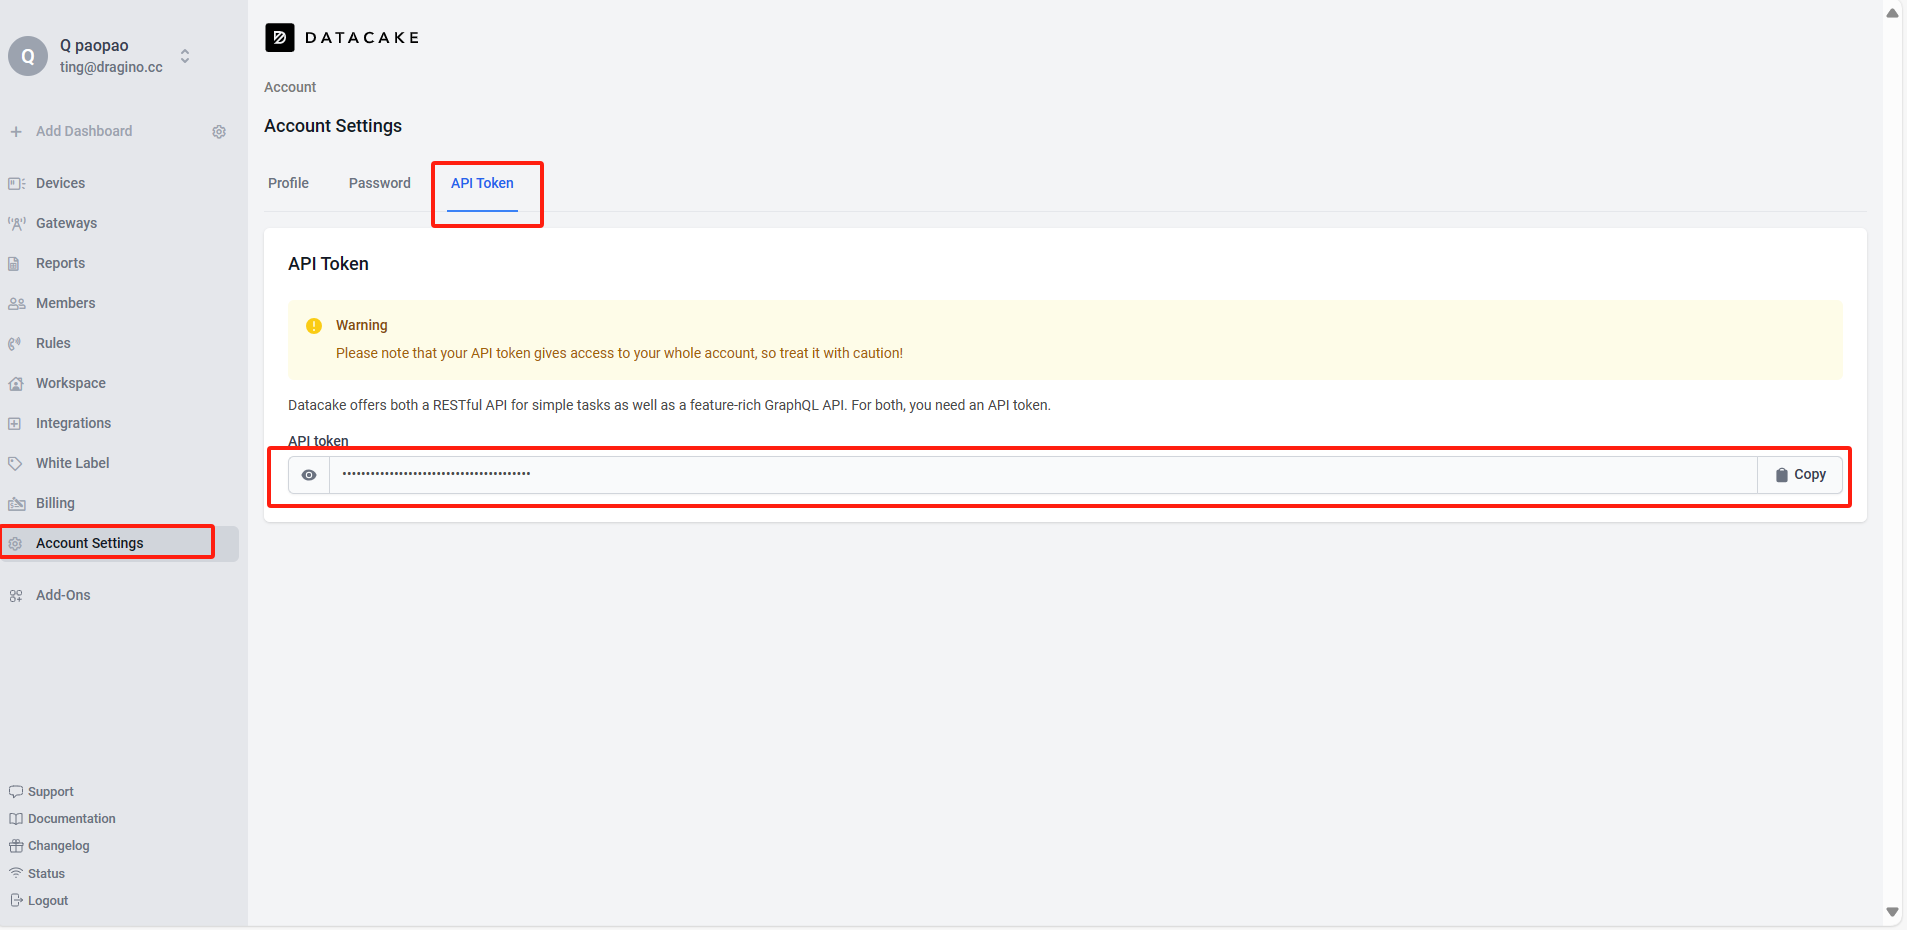Switch to the Profile tab
Screen dimensions: 1907x930
pyautogui.click(x=288, y=183)
